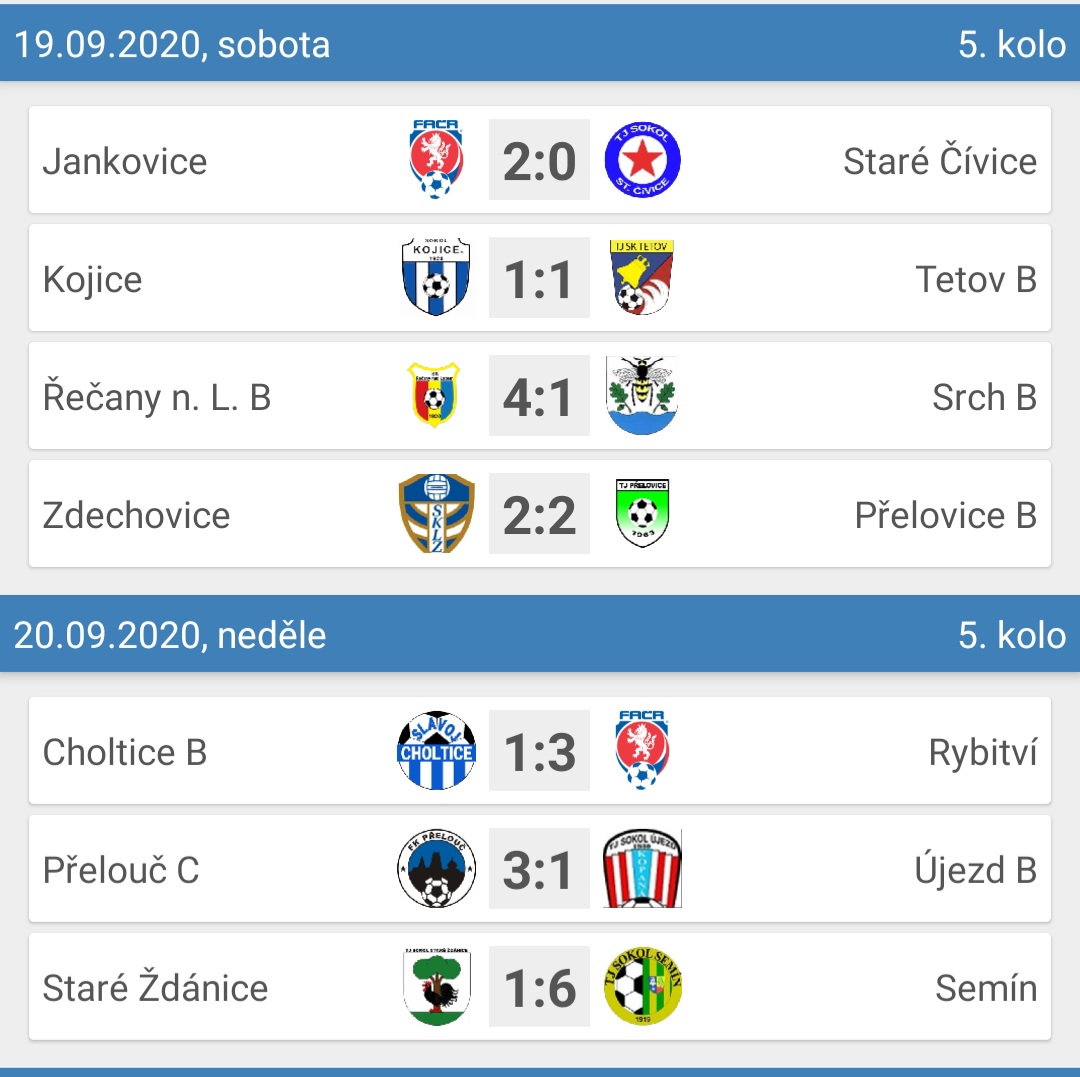This screenshot has width=1080, height=1077.
Task: Open the Staré Ždánice 1:6 score
Action: click(x=539, y=986)
